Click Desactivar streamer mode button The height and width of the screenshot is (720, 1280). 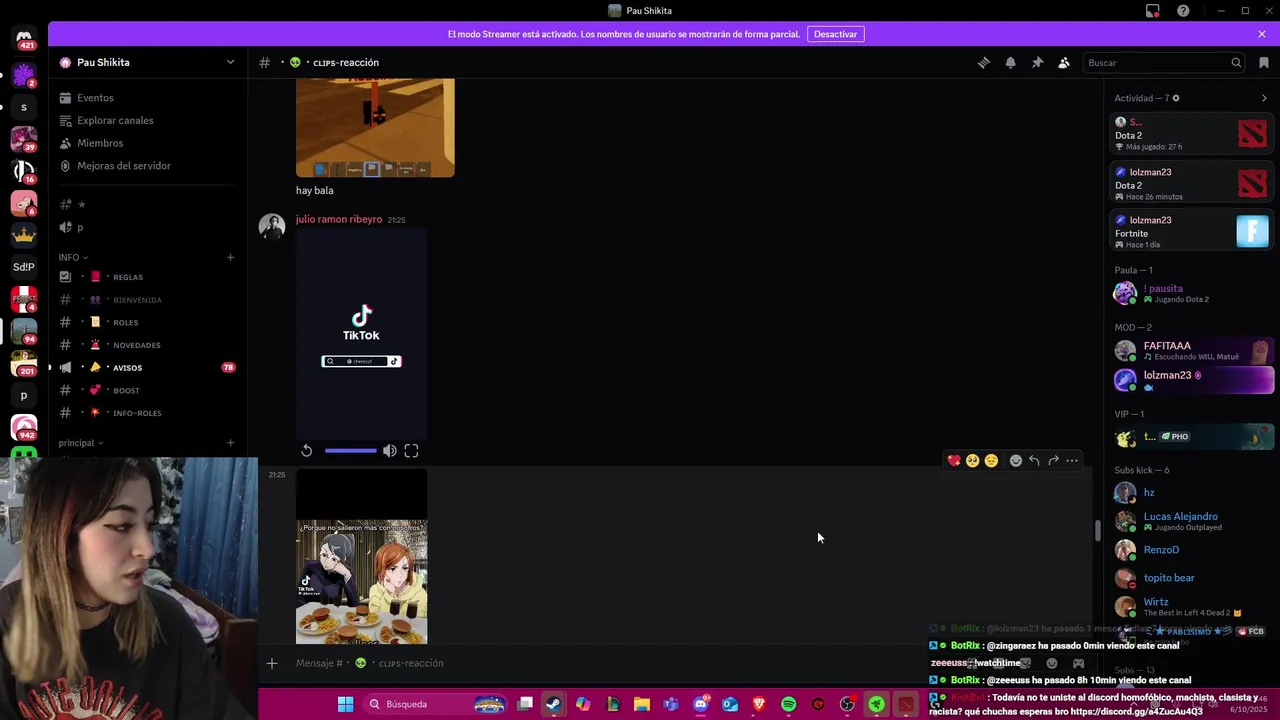[x=835, y=34]
